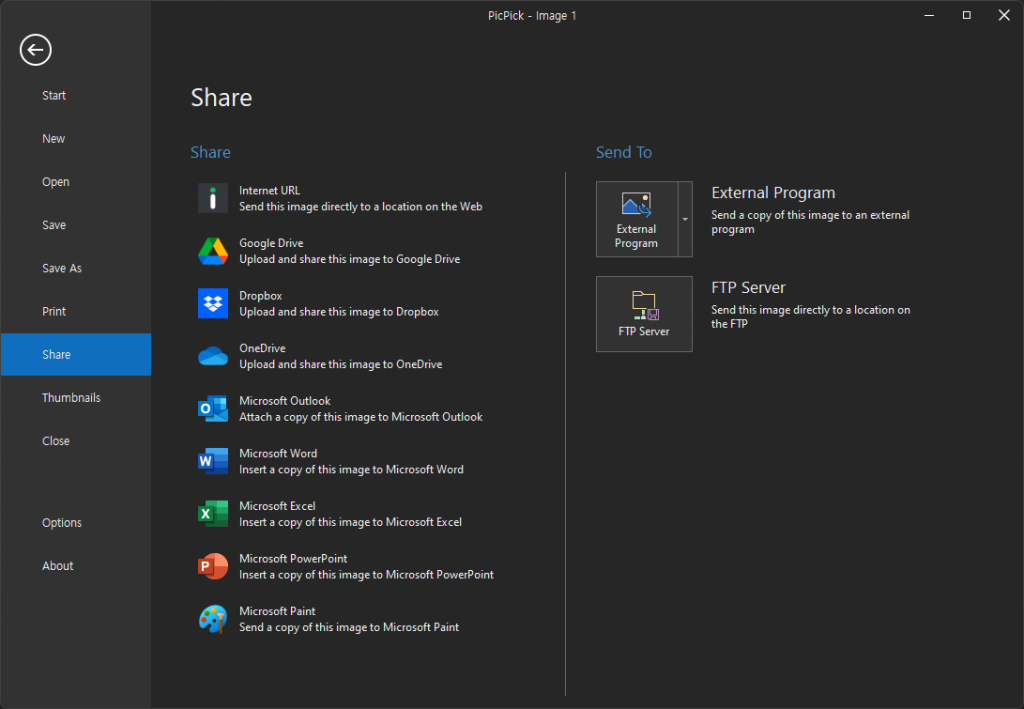Open the Save As menu item
Screen dimensions: 1024x709
62,268
